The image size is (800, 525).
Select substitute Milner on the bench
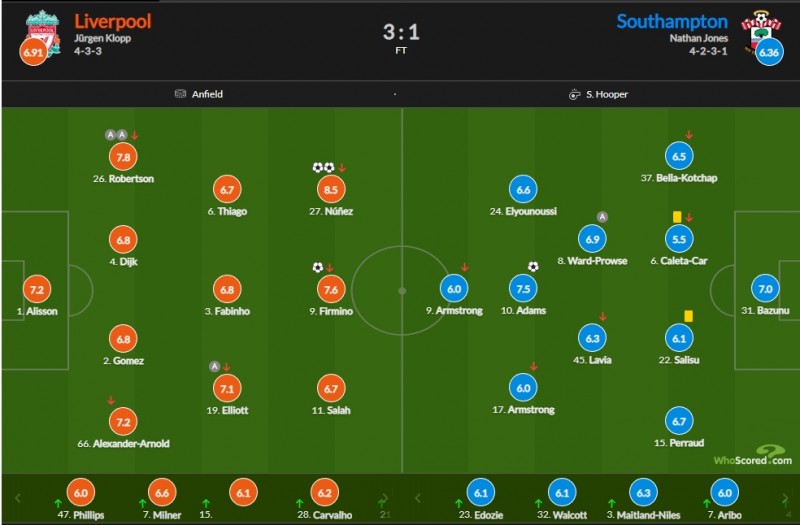click(161, 492)
